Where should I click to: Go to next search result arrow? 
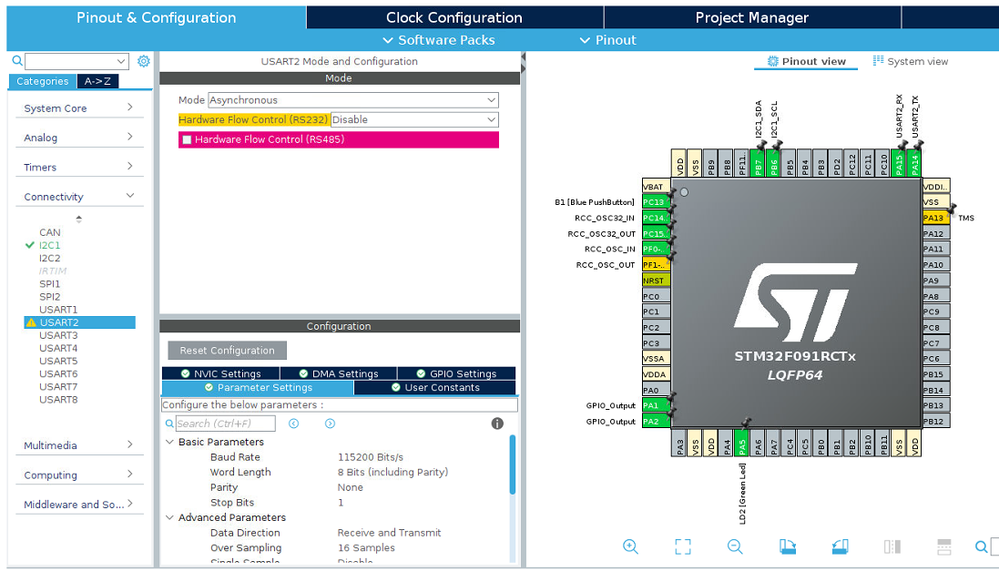click(x=330, y=424)
